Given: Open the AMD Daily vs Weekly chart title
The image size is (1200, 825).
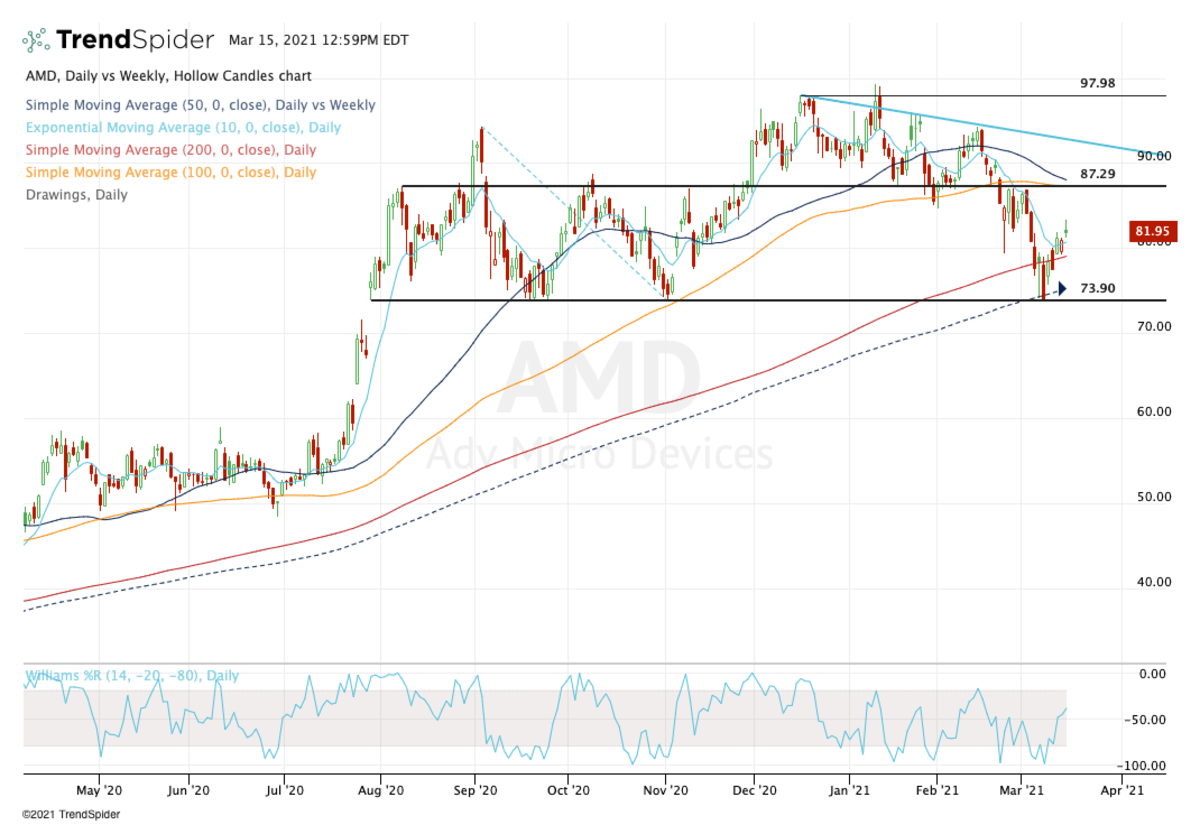Looking at the screenshot, I should tap(167, 76).
